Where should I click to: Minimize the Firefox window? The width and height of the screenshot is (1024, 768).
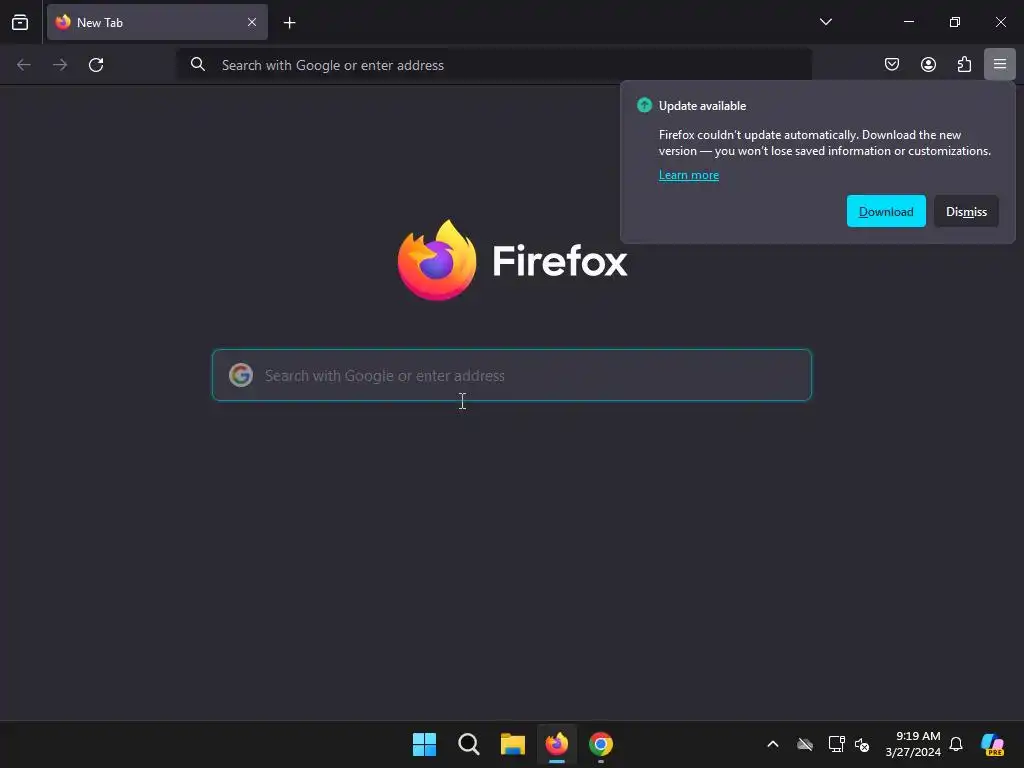(908, 22)
